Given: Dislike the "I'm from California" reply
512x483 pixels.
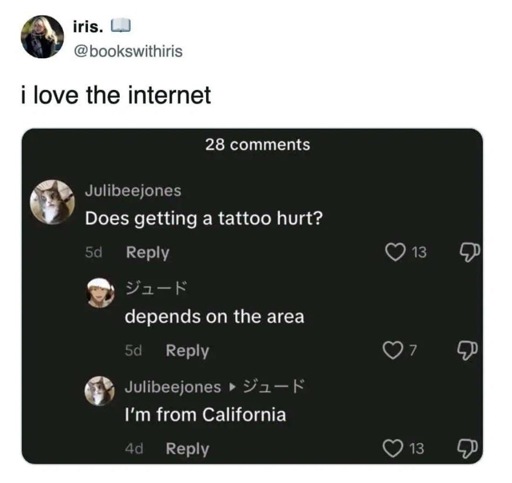Looking at the screenshot, I should click(467, 449).
